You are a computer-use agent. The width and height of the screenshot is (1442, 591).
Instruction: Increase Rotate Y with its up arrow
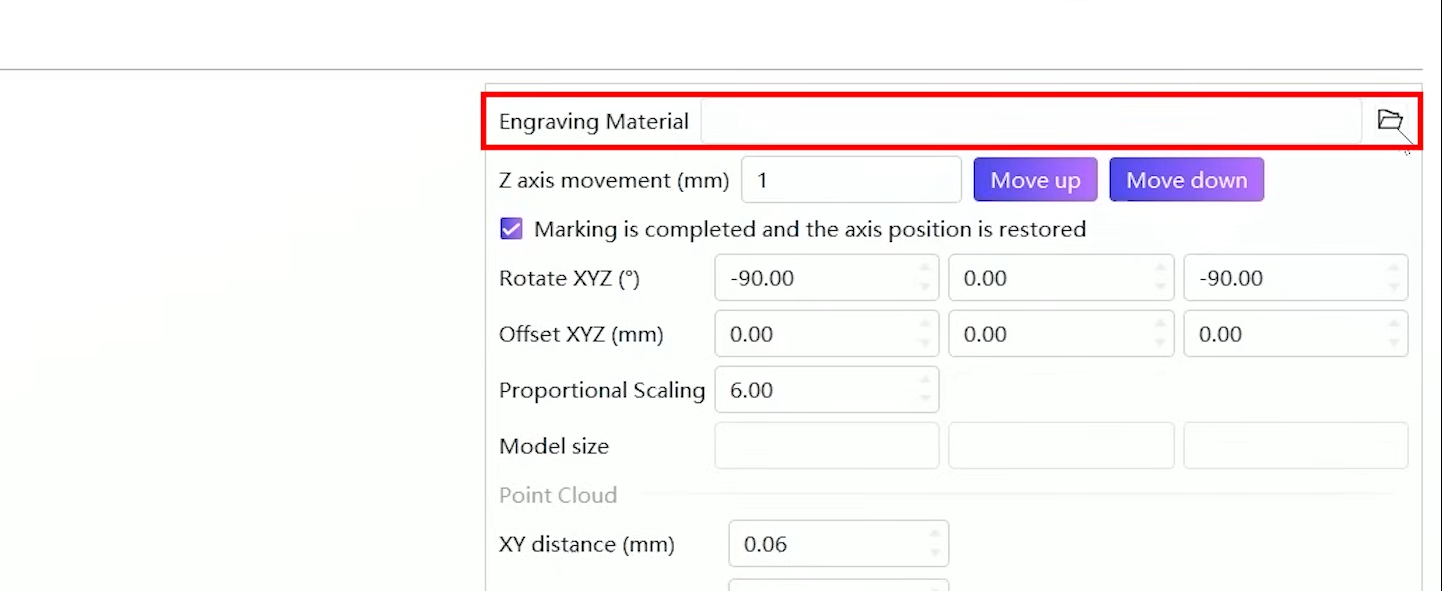(1160, 268)
